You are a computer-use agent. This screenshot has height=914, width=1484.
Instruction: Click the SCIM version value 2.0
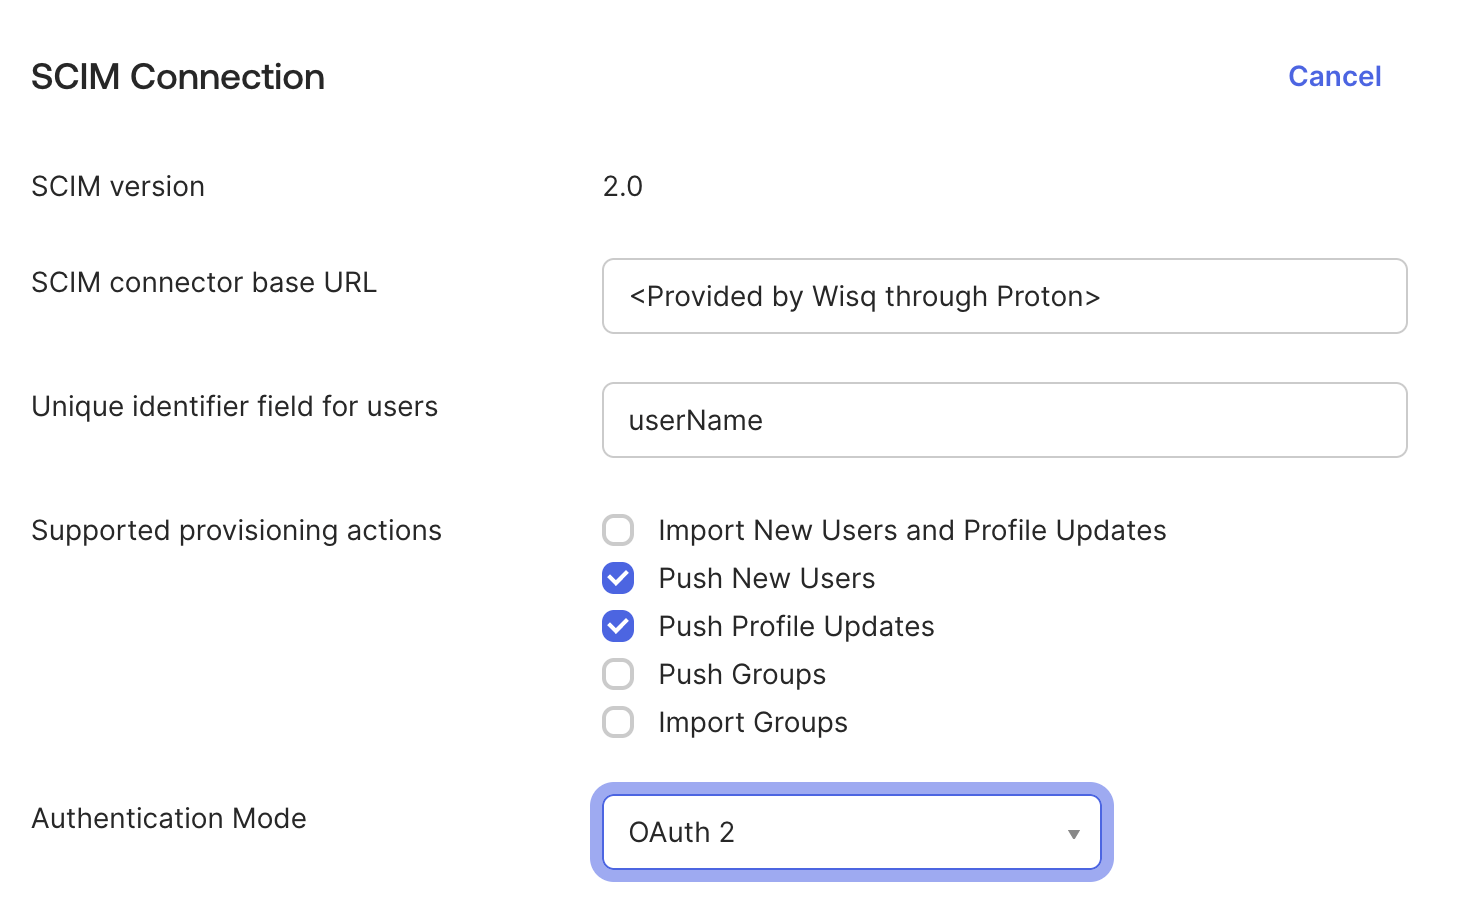point(622,187)
